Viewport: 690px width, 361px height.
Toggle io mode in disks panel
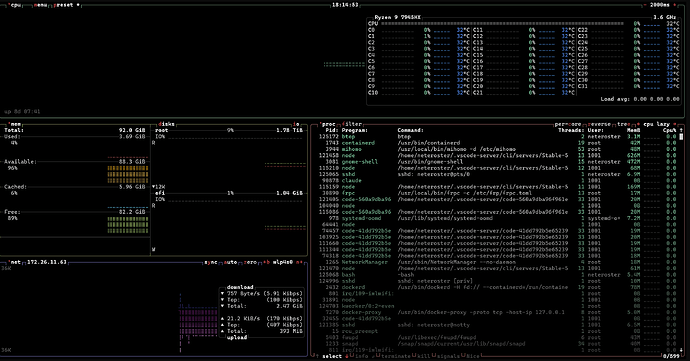pyautogui.click(x=296, y=124)
